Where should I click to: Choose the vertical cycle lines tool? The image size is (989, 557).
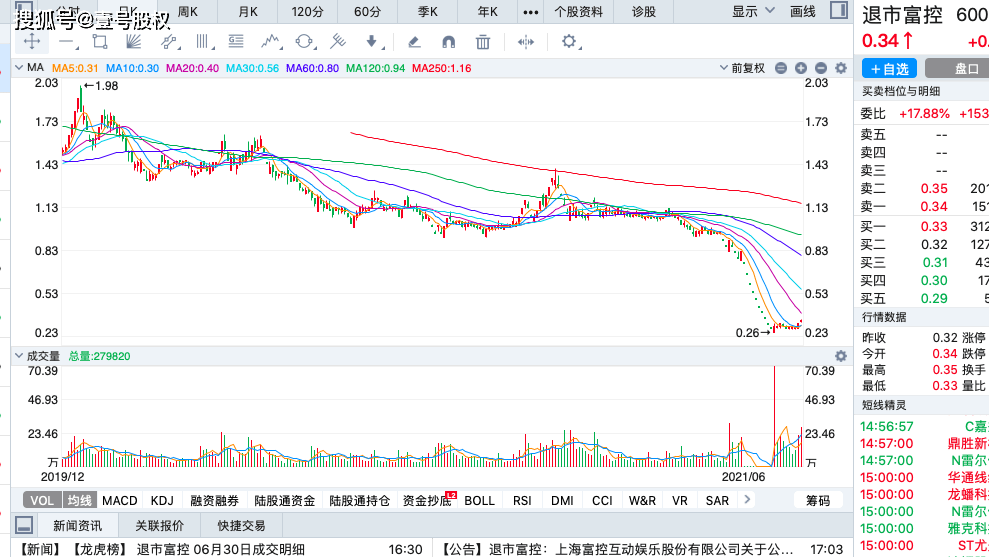point(202,42)
